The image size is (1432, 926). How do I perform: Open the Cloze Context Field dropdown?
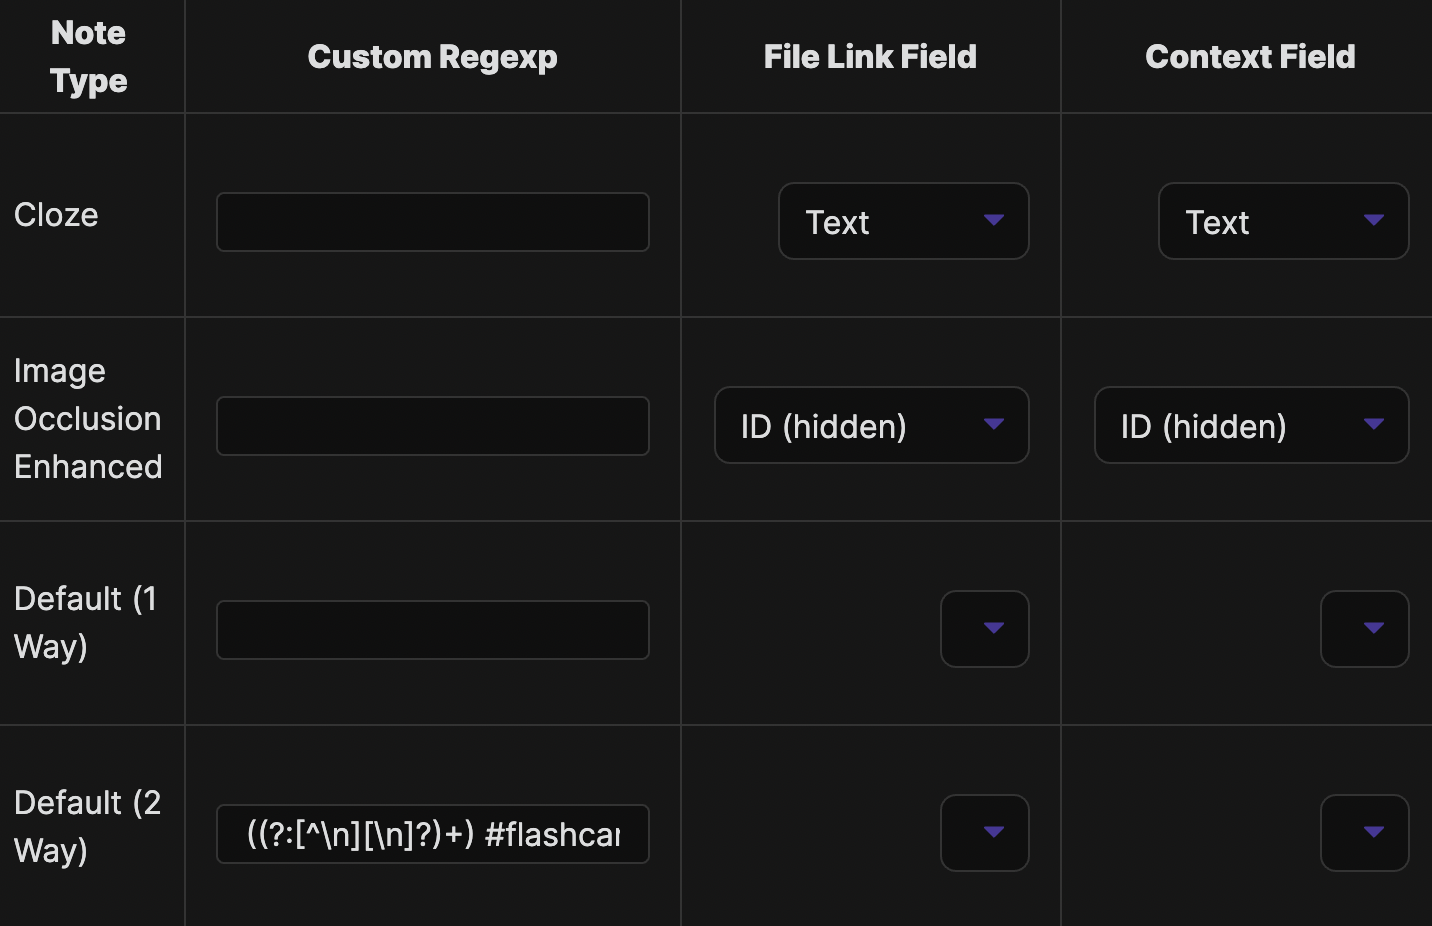[1283, 221]
